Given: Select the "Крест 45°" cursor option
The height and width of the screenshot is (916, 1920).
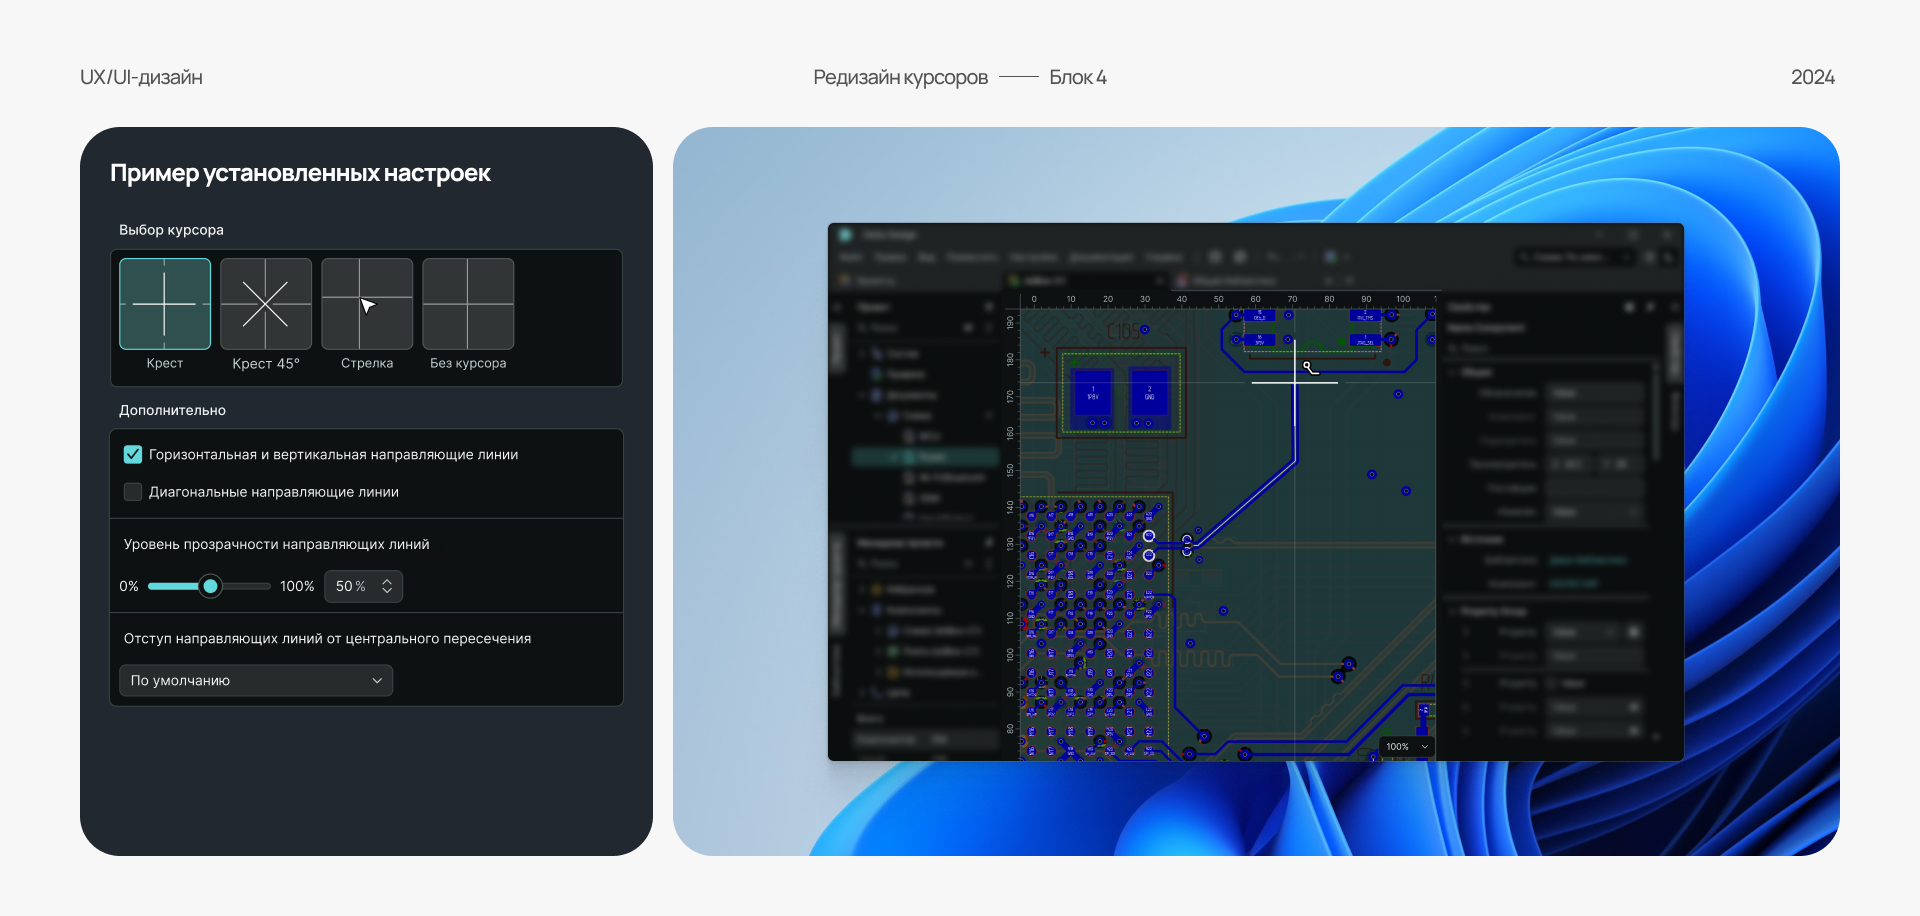Looking at the screenshot, I should pyautogui.click(x=265, y=304).
